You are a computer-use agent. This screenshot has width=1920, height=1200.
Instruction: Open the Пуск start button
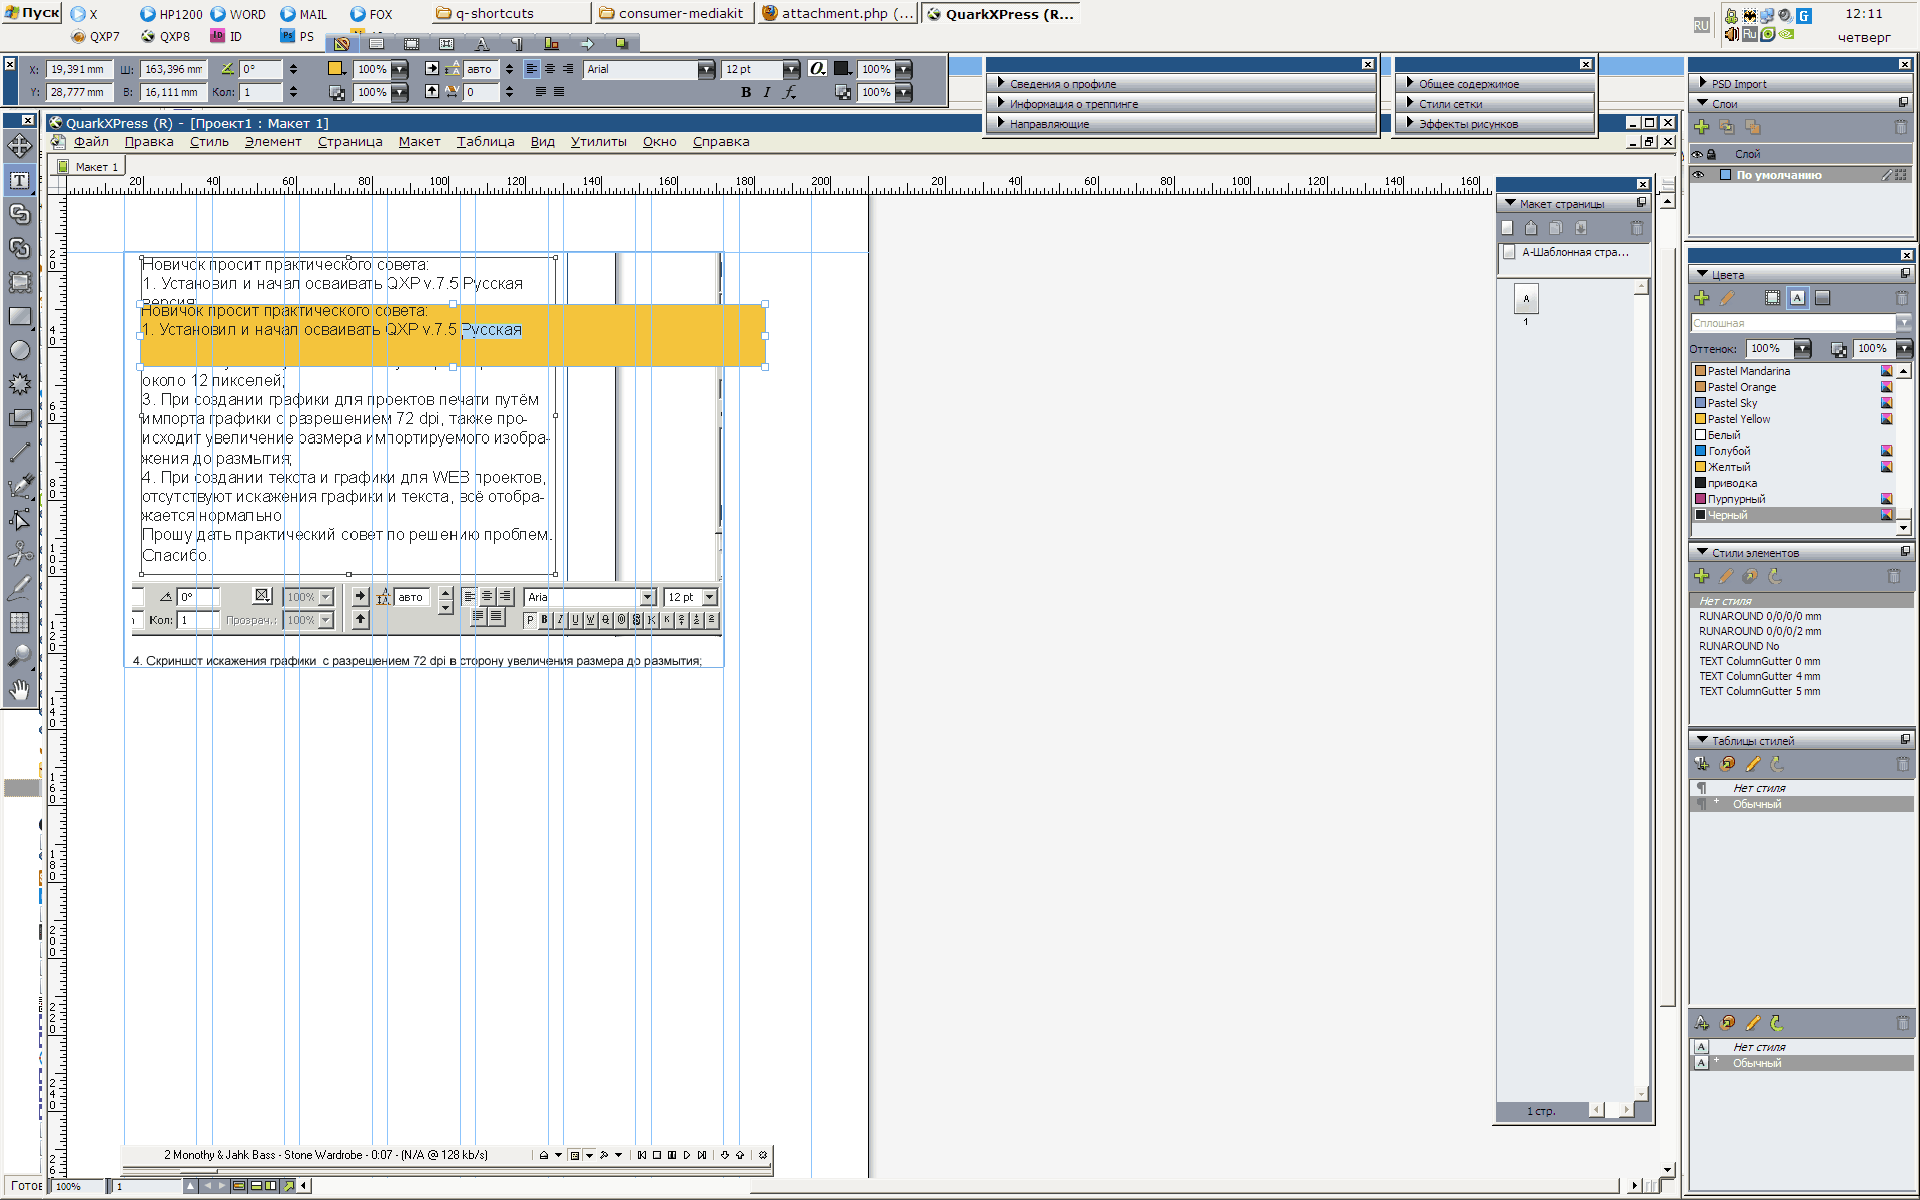click(32, 13)
